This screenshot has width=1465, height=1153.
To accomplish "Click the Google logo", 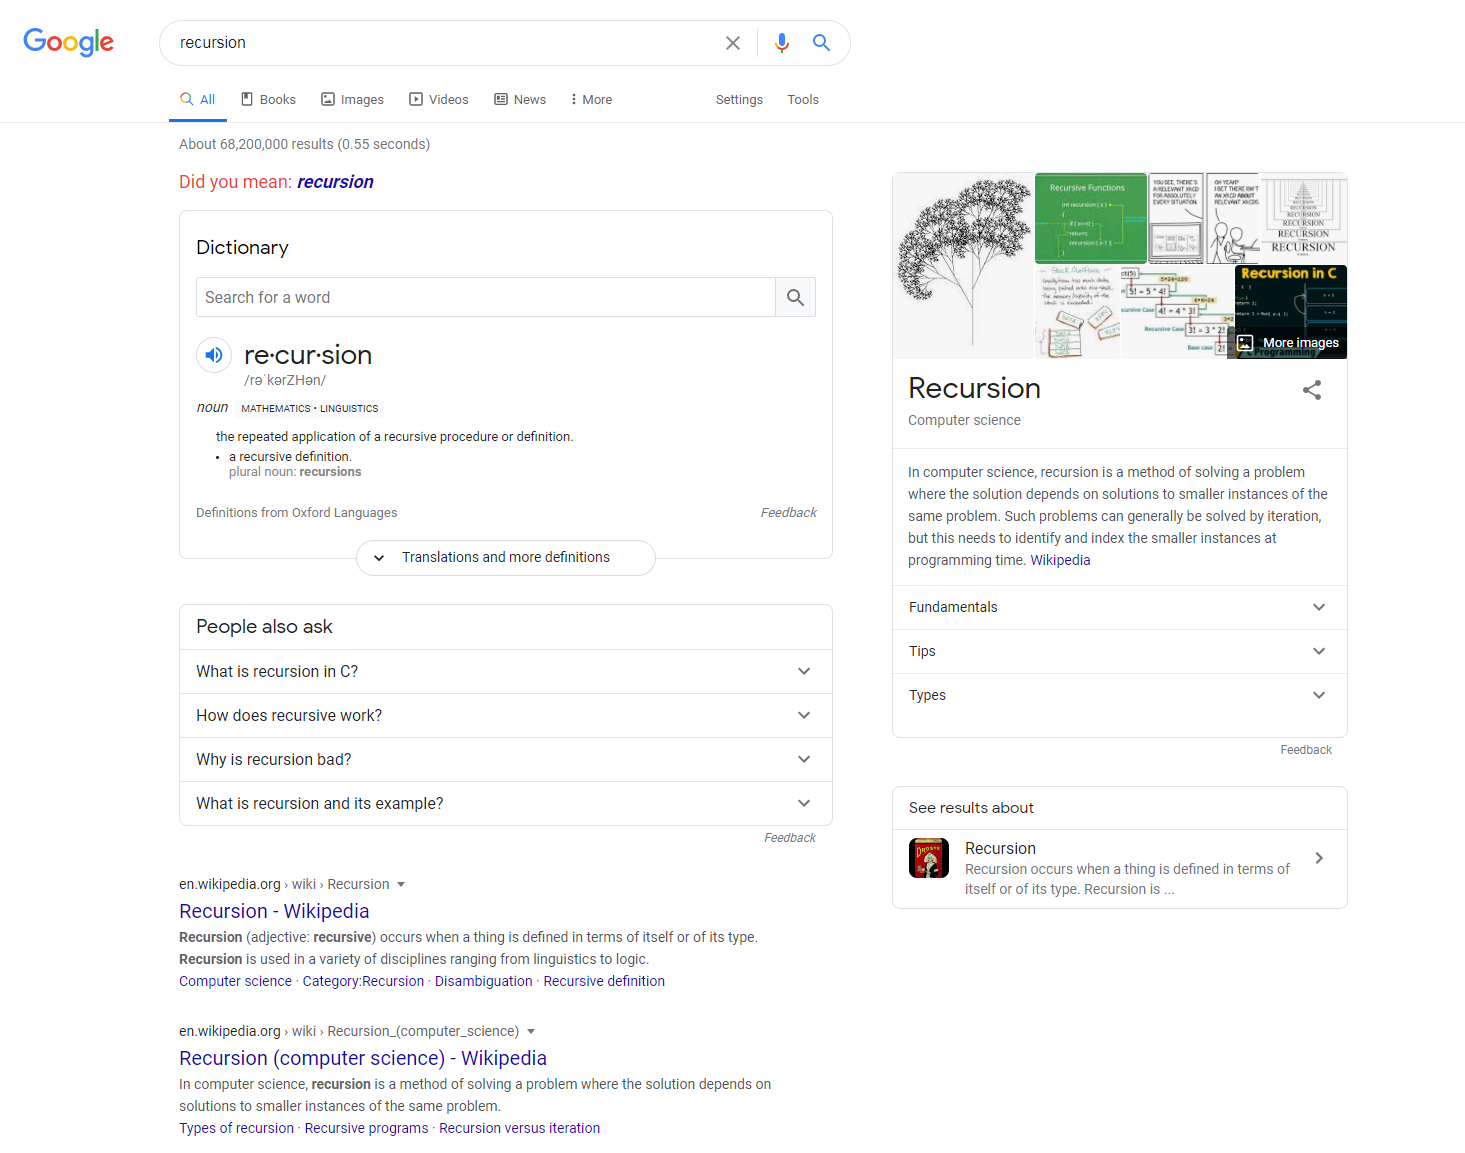I will click(67, 42).
